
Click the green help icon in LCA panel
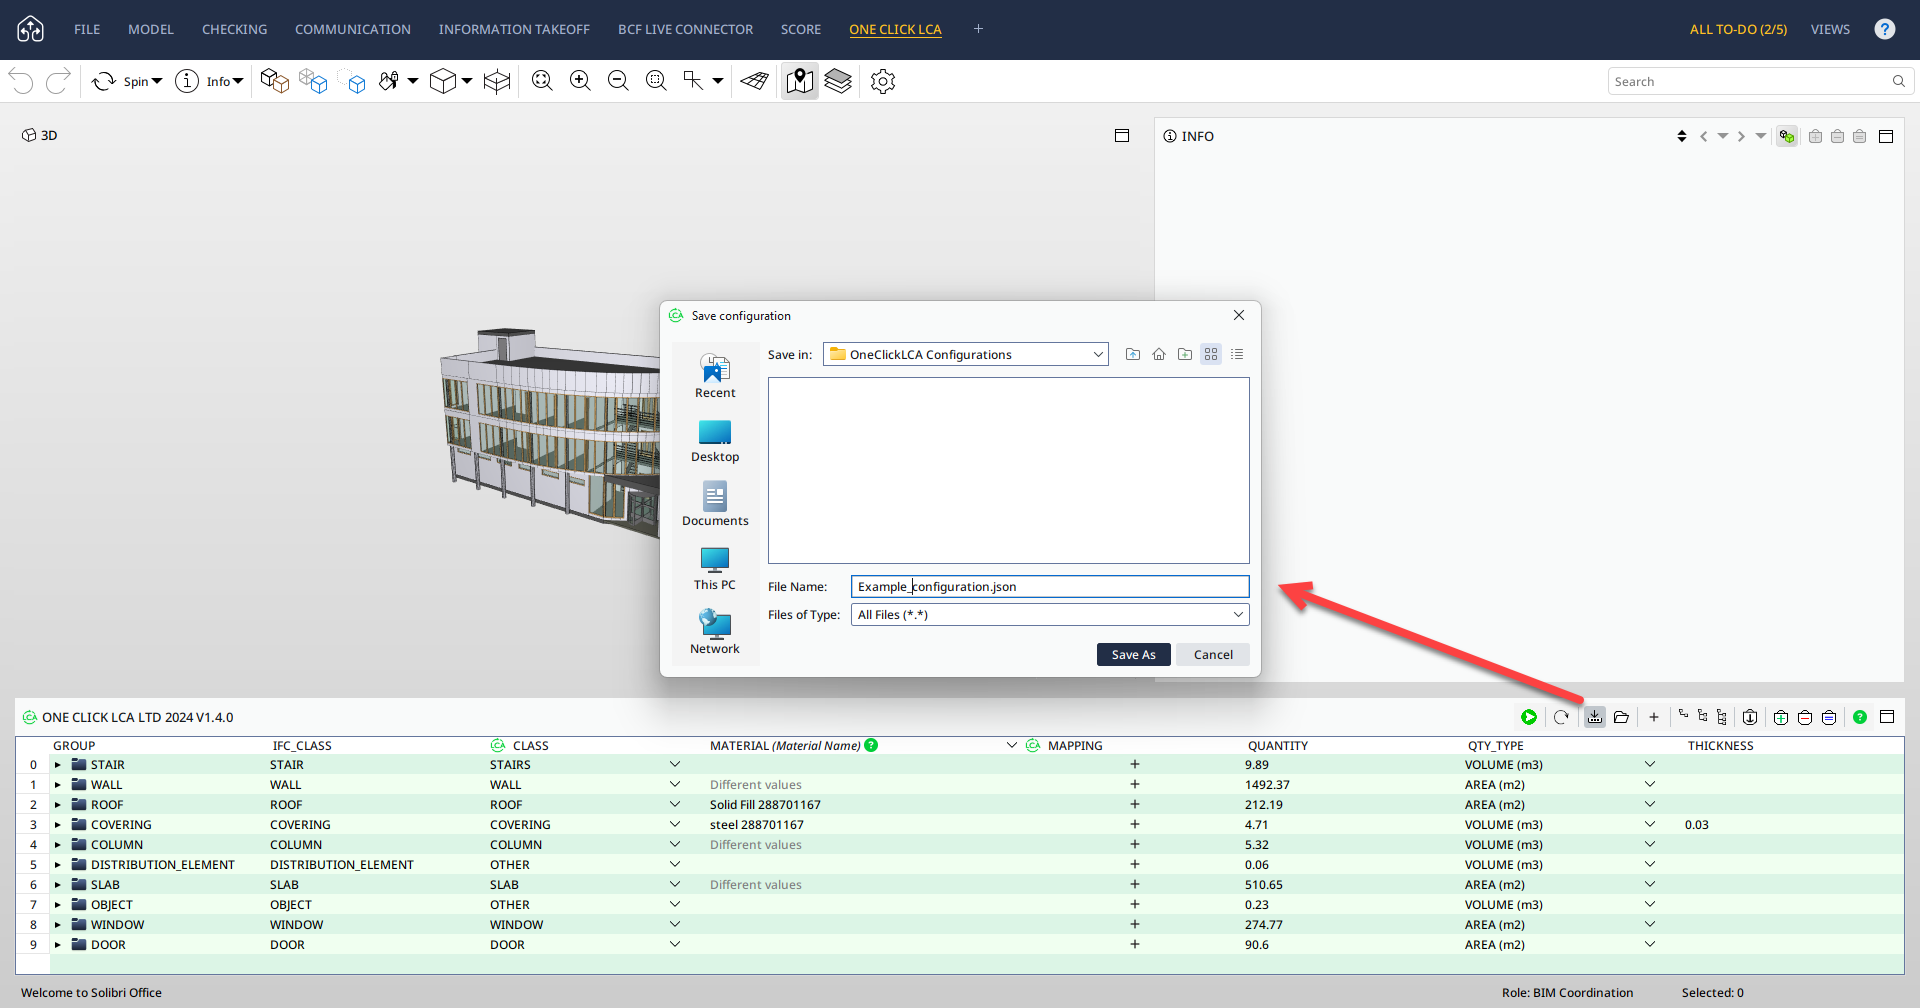[x=1860, y=717]
